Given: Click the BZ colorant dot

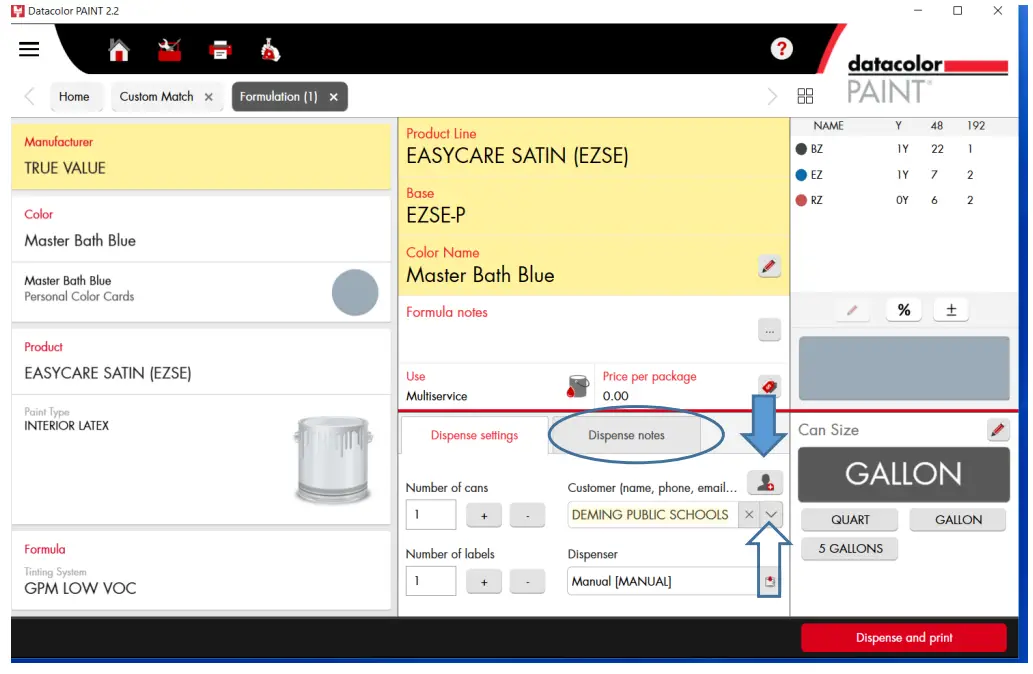Looking at the screenshot, I should 801,149.
